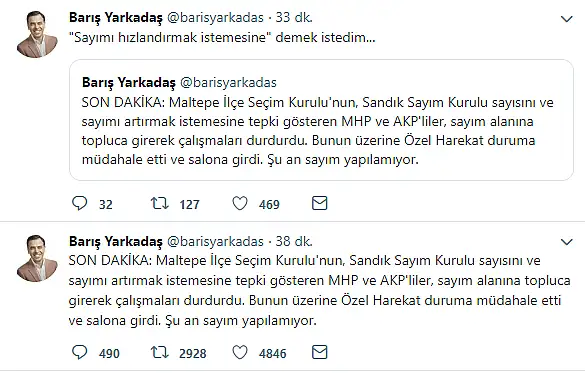585x373 pixels.
Task: Like the tweet with 4846 likes
Action: (240, 352)
